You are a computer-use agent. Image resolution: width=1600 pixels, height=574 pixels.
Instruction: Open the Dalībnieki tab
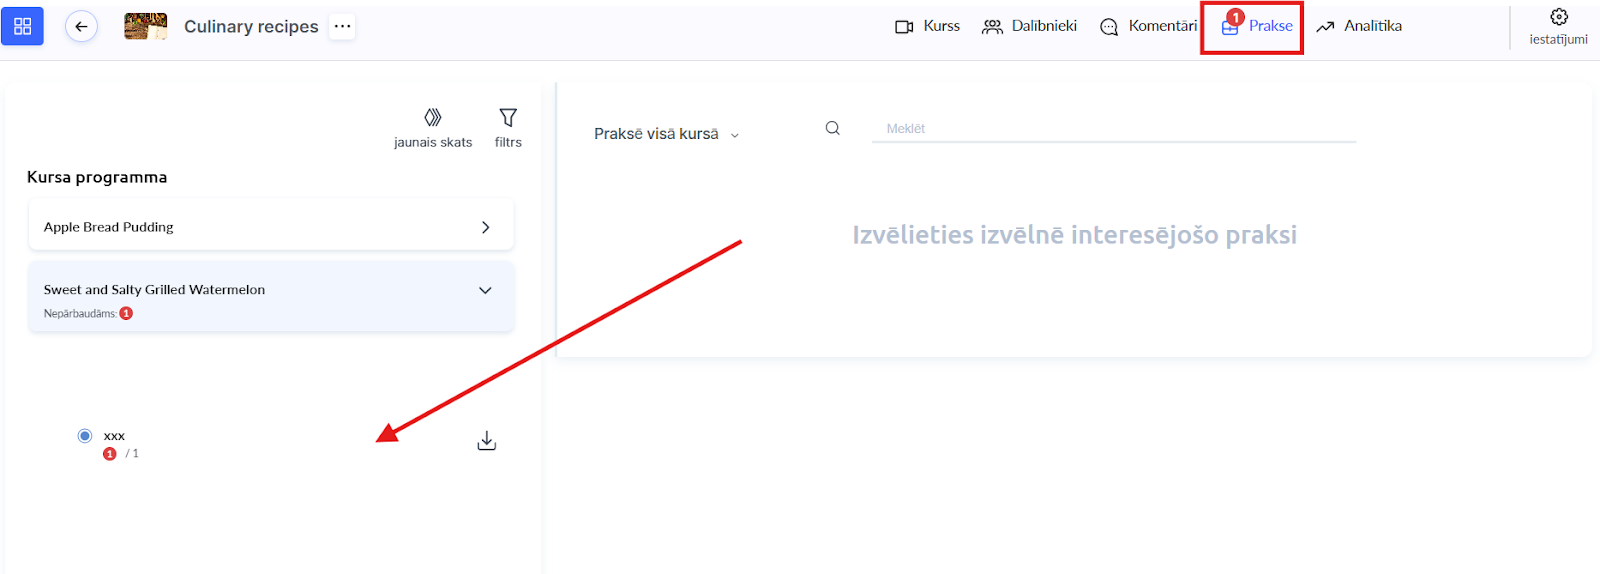pyautogui.click(x=1029, y=26)
